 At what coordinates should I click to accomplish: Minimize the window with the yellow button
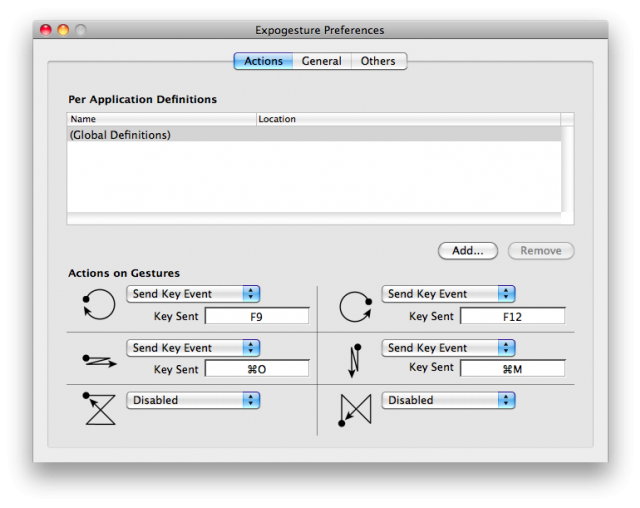pos(63,30)
